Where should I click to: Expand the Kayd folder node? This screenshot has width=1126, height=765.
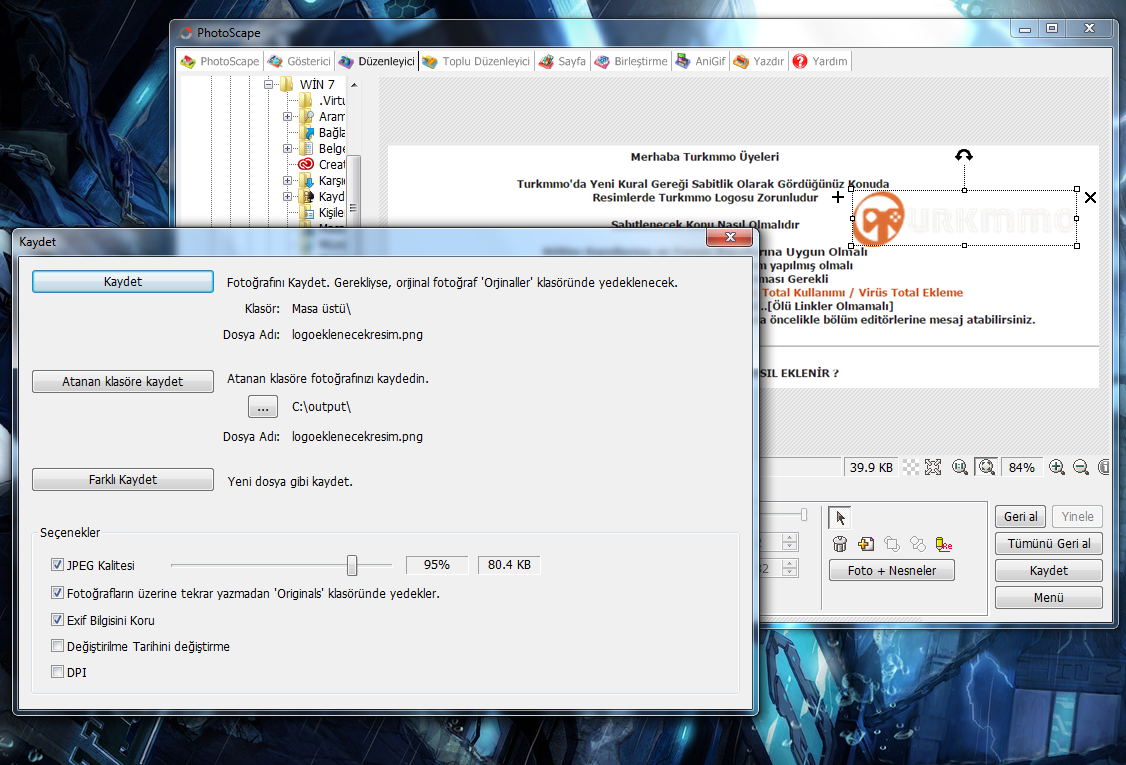(287, 196)
